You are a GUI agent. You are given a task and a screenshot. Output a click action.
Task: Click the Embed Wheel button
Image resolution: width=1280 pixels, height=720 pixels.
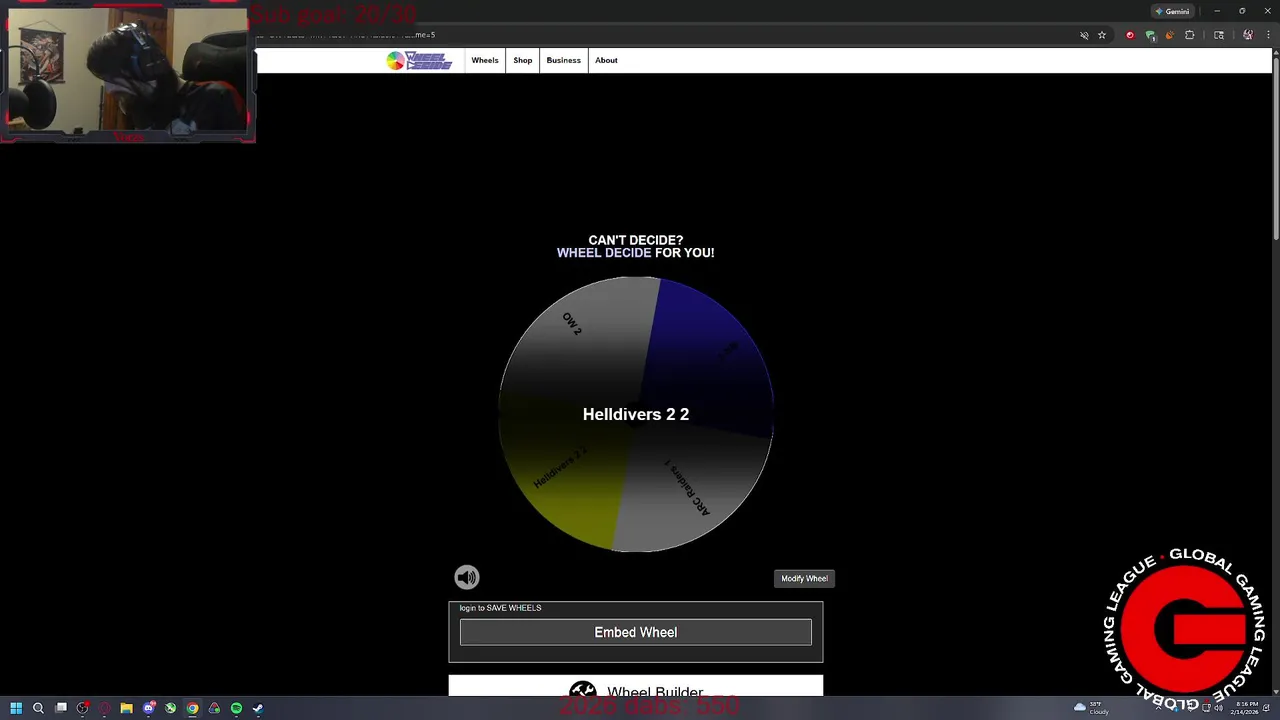[x=636, y=632]
